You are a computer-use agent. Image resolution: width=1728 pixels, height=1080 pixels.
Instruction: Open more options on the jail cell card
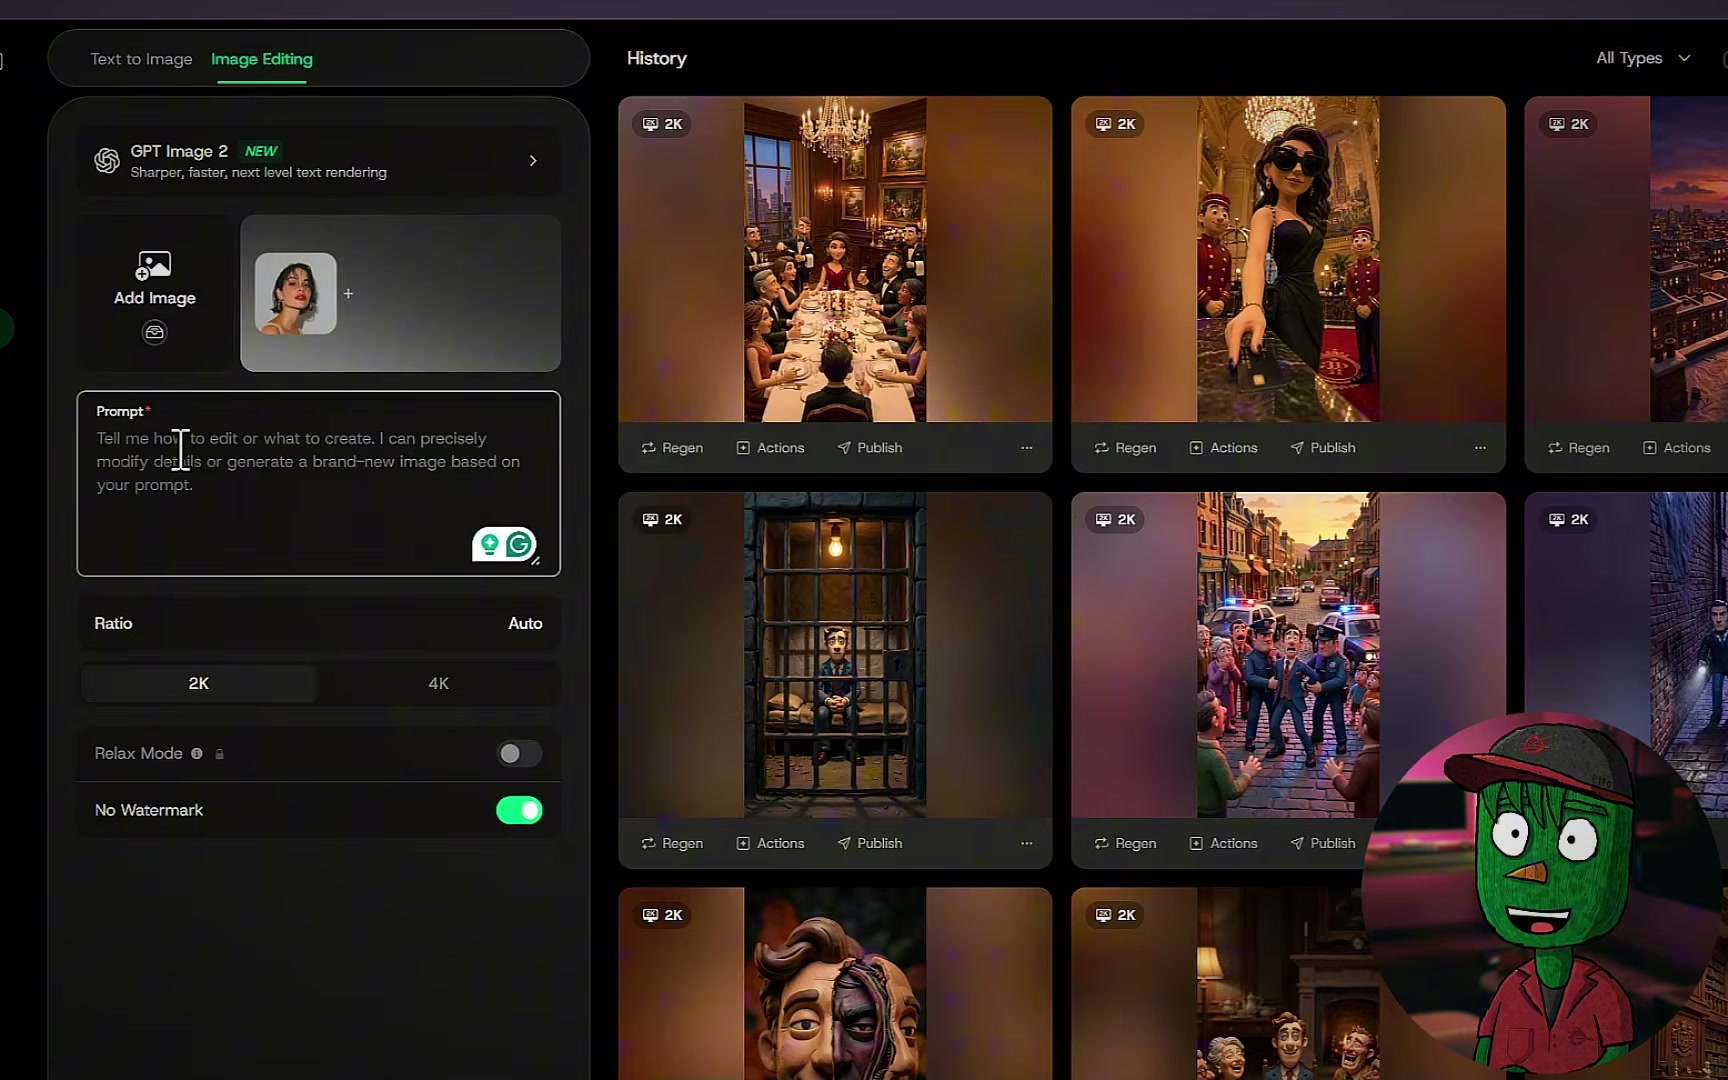tap(1026, 843)
